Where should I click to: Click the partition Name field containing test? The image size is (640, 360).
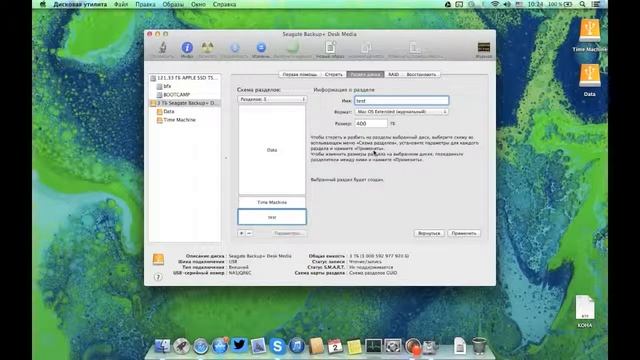tap(402, 100)
